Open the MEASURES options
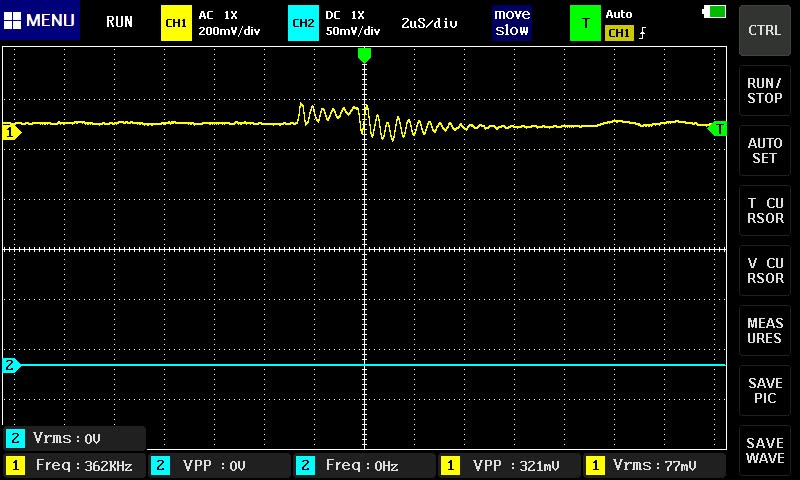Screen dimensions: 800x480 coord(765,331)
